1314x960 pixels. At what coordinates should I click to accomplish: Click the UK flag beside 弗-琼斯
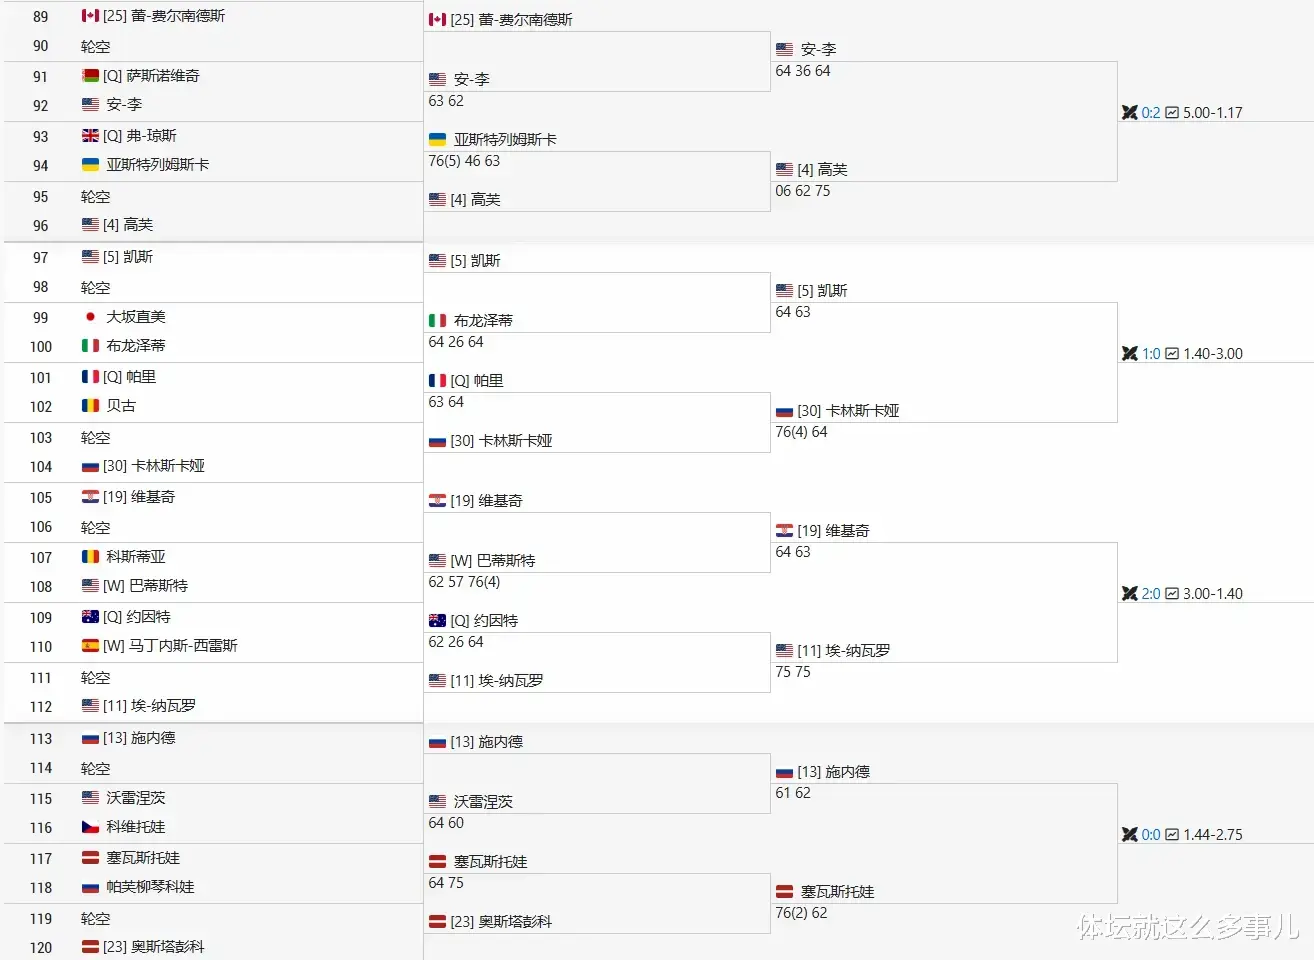pyautogui.click(x=90, y=136)
